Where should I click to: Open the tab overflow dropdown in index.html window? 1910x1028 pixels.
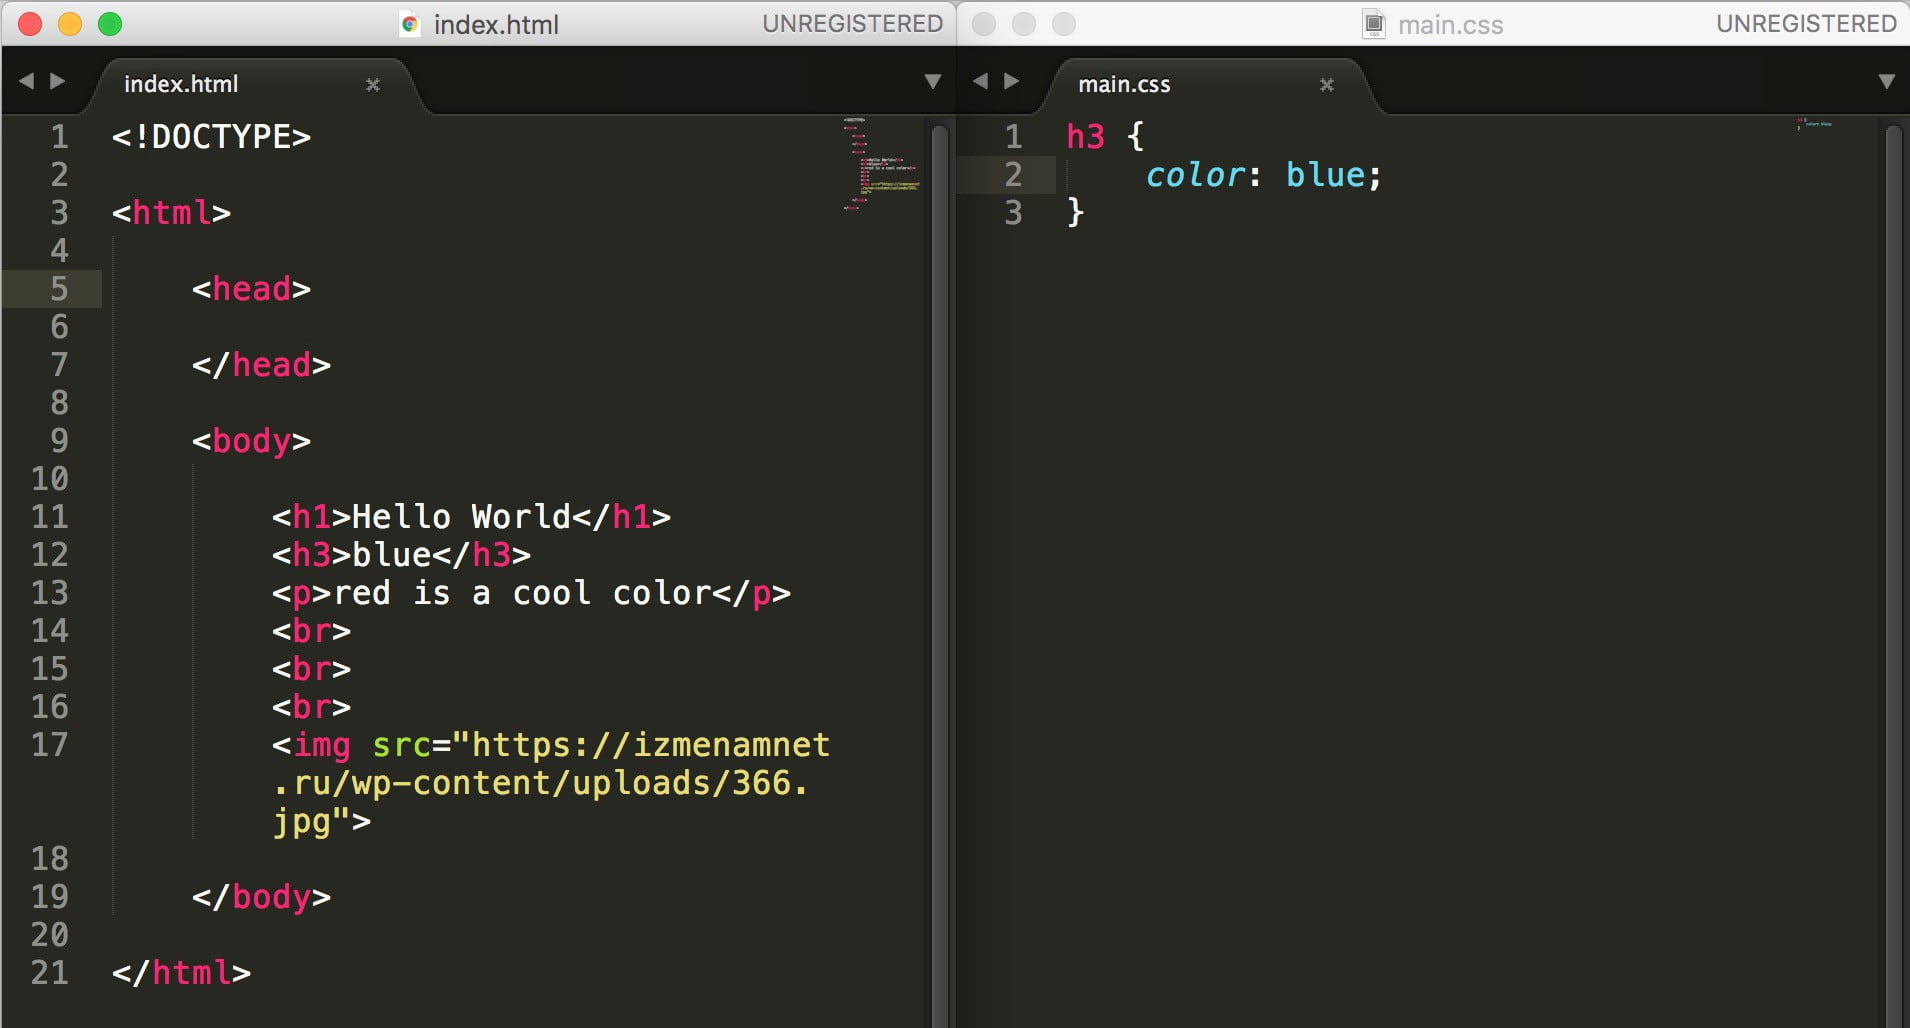click(932, 82)
